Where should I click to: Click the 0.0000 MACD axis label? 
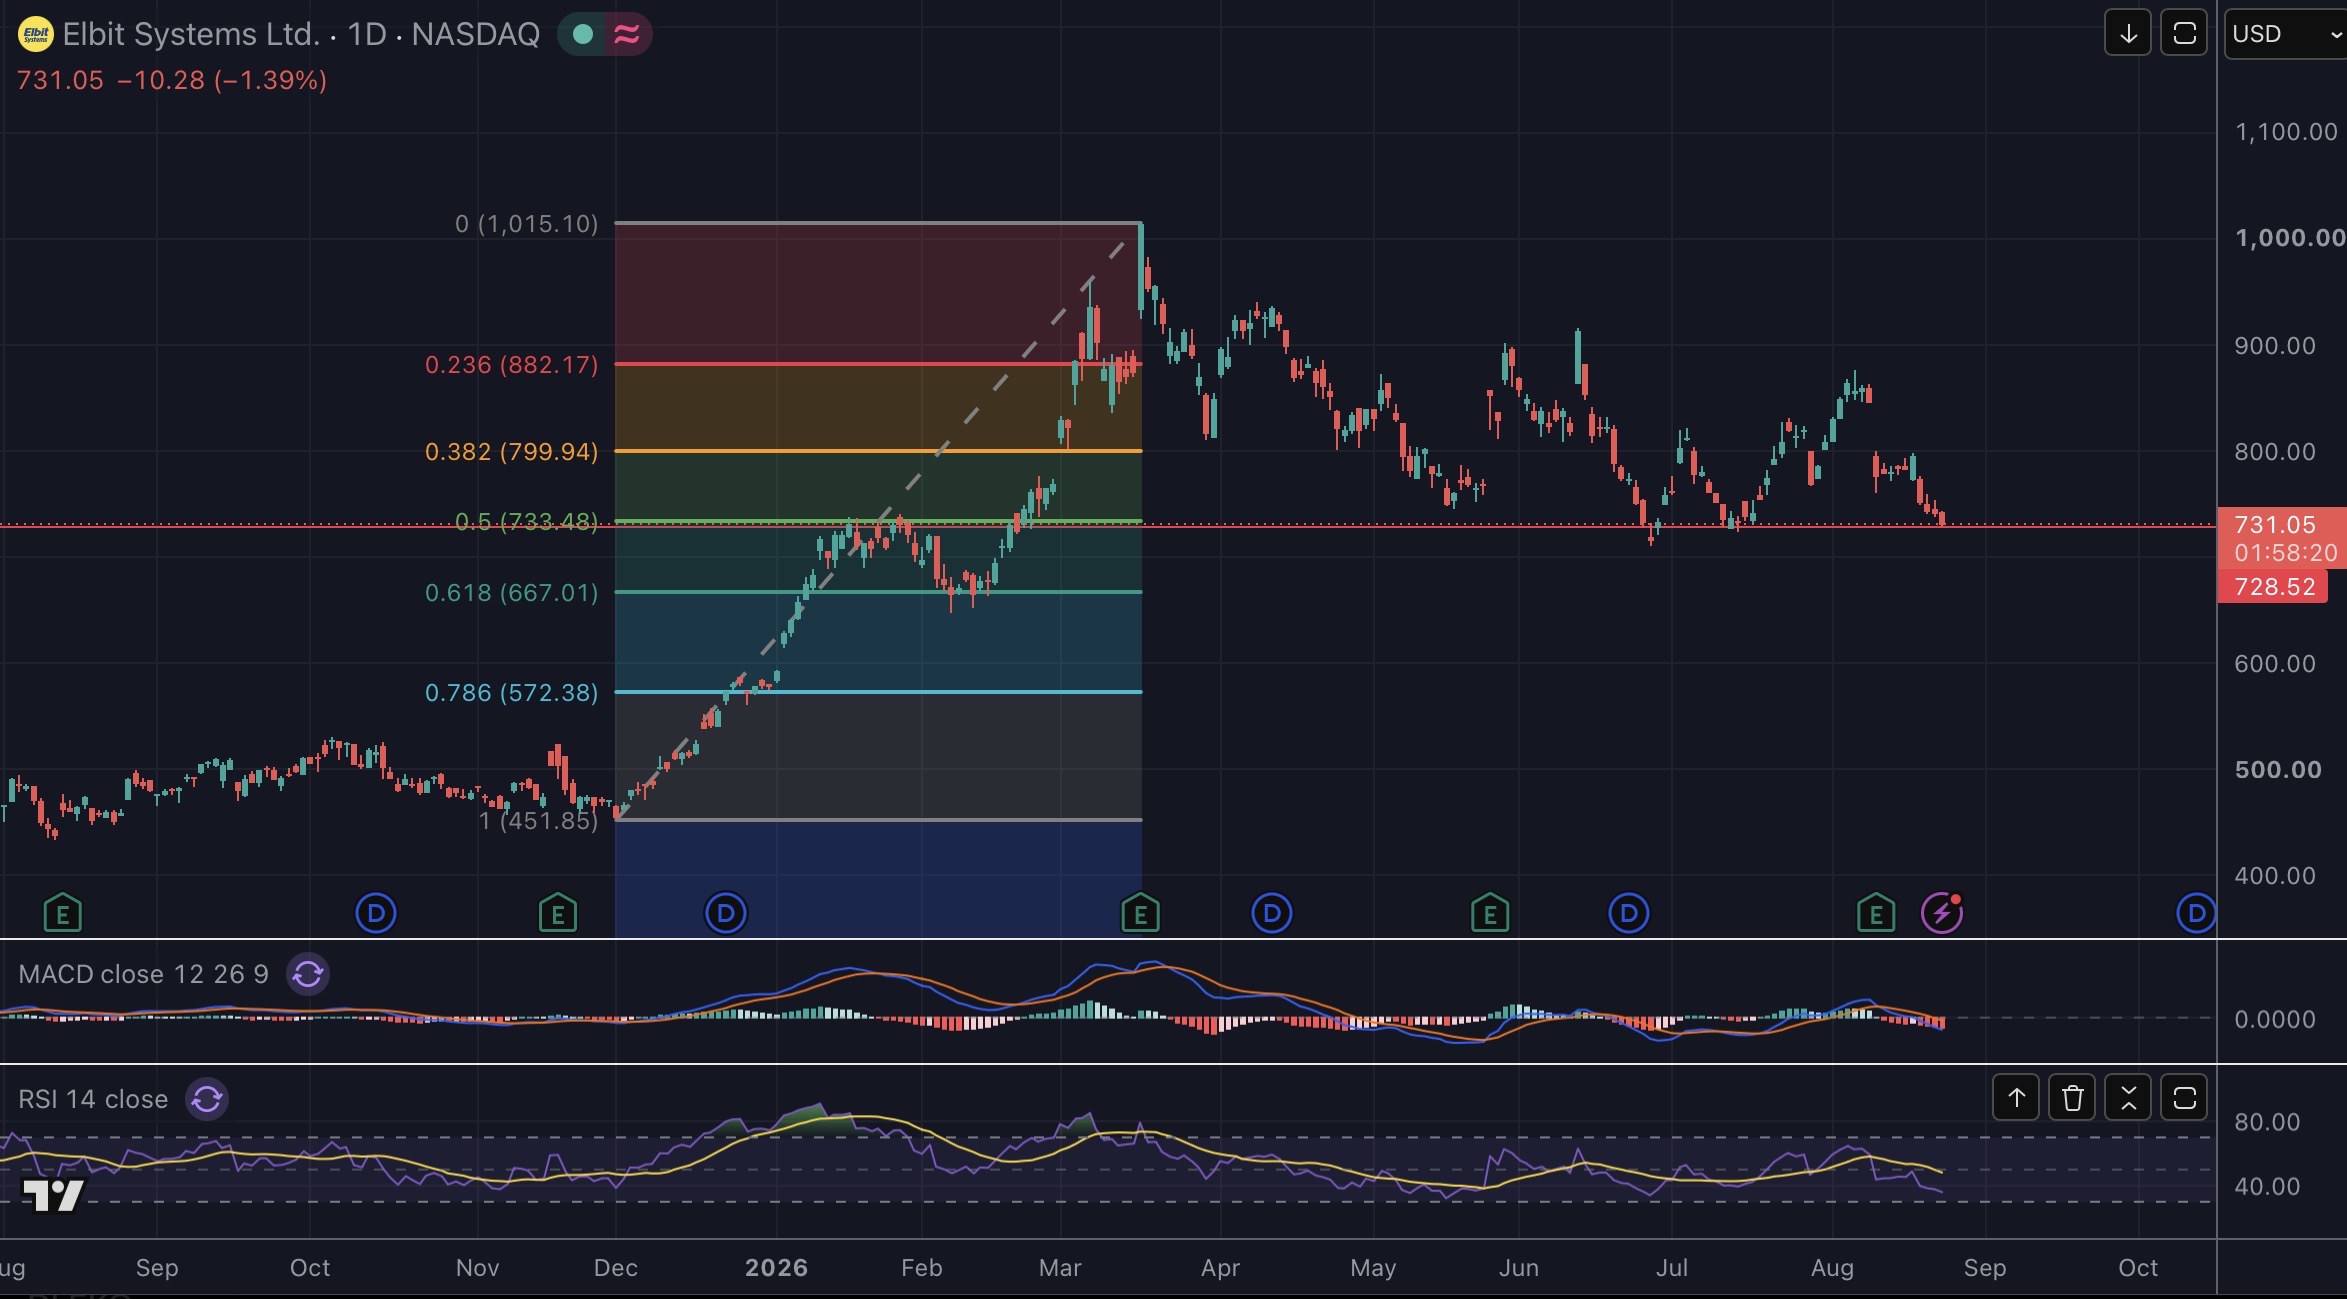(2275, 1019)
